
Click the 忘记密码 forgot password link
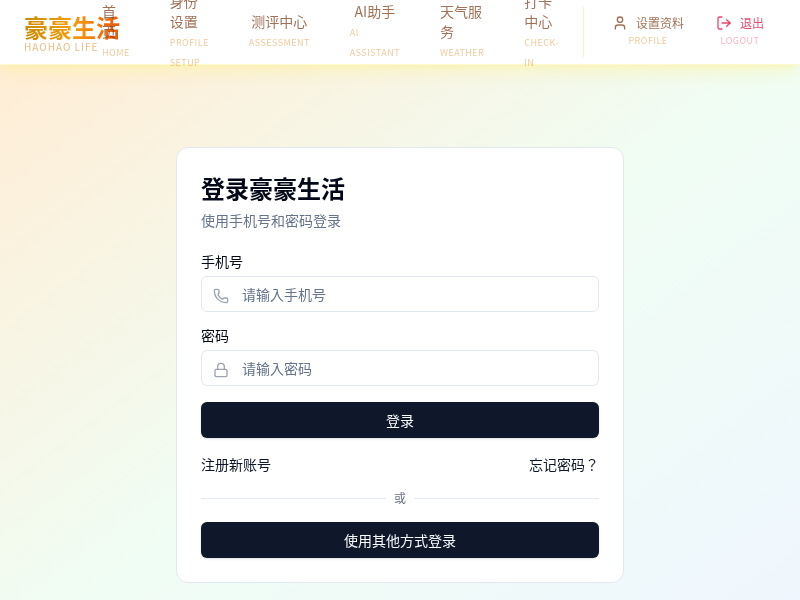pos(562,466)
